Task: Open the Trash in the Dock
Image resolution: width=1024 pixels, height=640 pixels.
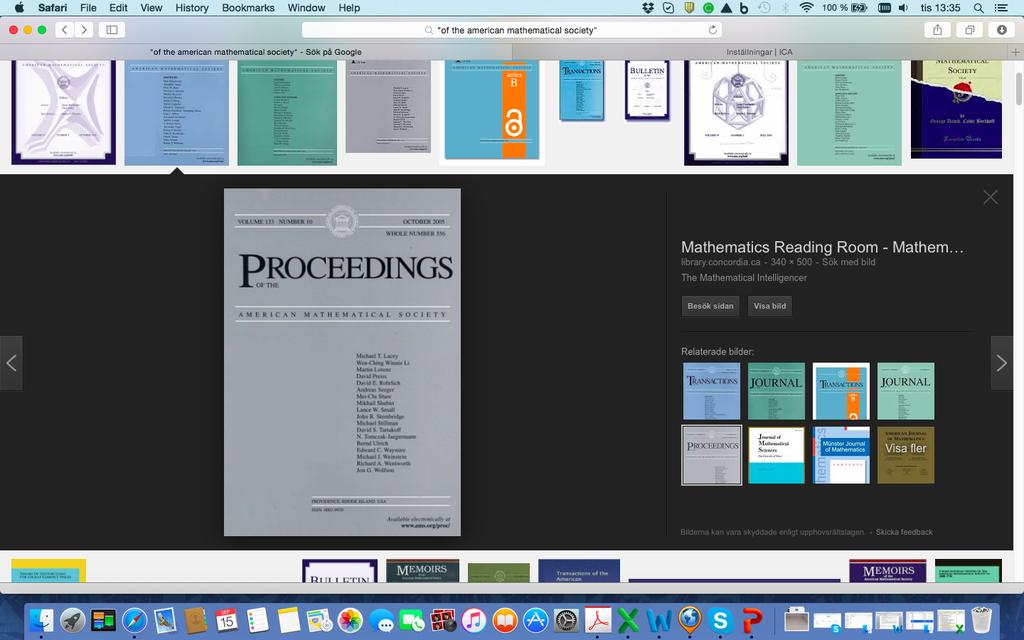Action: point(982,620)
